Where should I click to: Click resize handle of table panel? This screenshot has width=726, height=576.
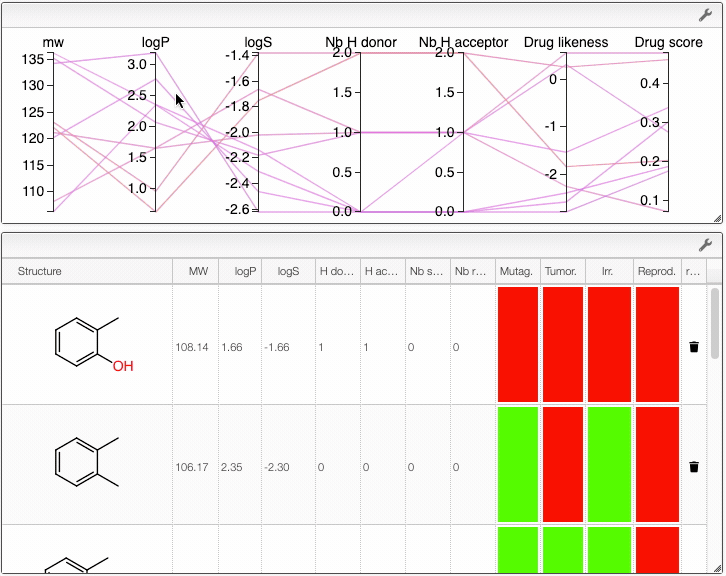click(x=717, y=569)
